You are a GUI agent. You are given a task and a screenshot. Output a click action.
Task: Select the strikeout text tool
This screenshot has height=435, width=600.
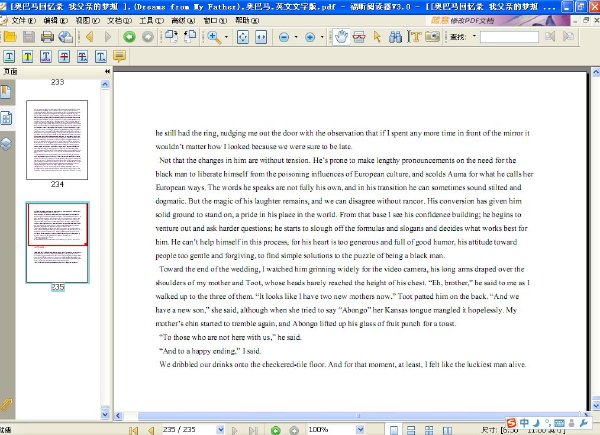(64, 57)
